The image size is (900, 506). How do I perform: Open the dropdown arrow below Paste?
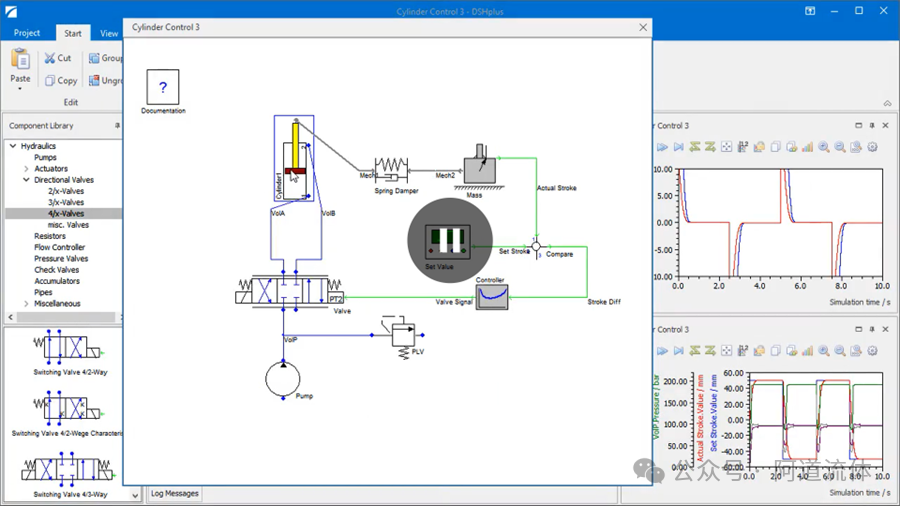(x=20, y=89)
